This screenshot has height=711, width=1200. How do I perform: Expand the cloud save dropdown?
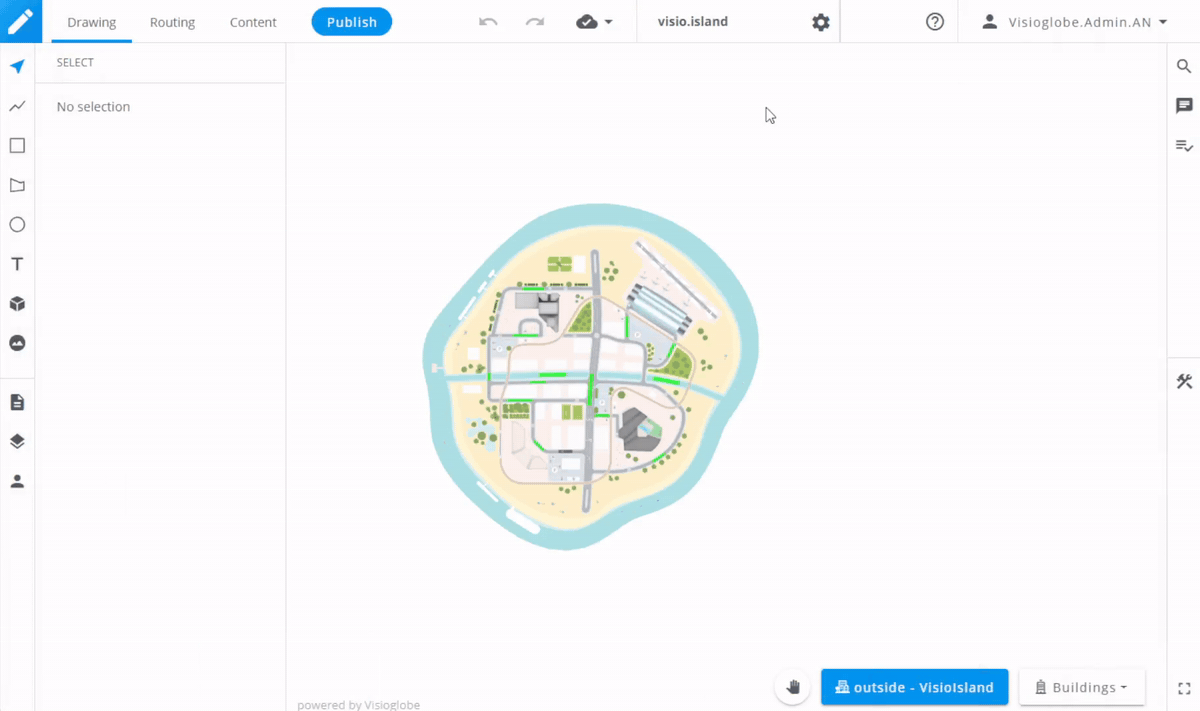pyautogui.click(x=595, y=22)
